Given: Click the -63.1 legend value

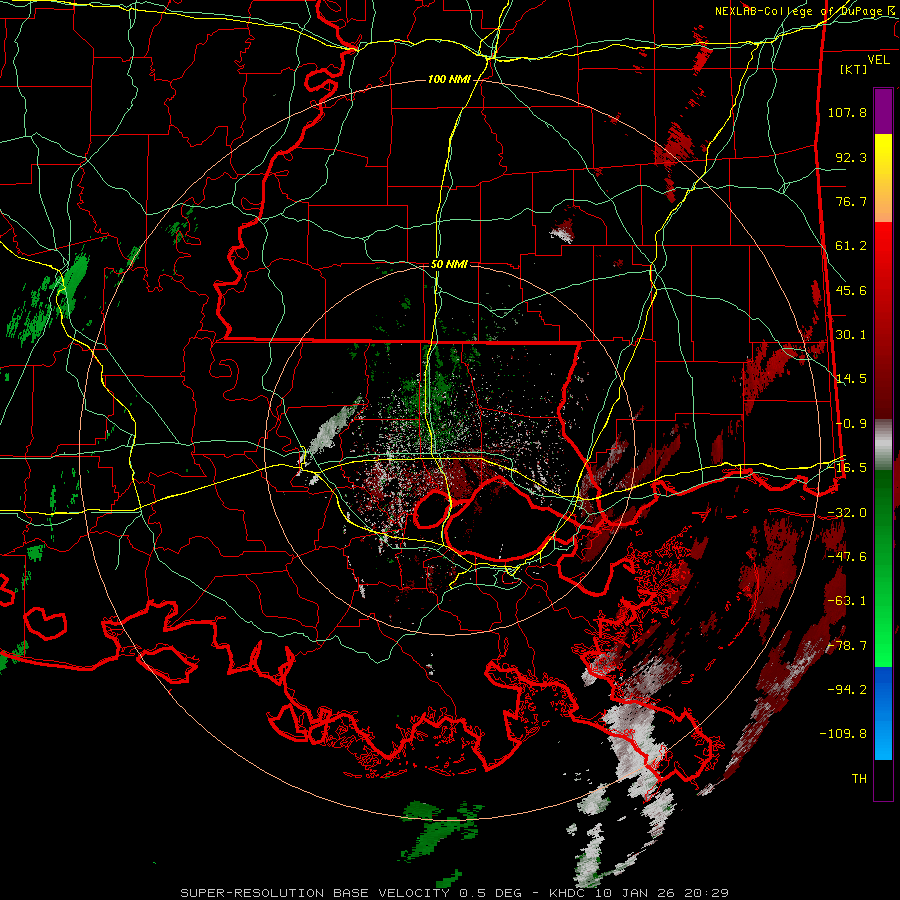Looking at the screenshot, I should click(847, 601).
